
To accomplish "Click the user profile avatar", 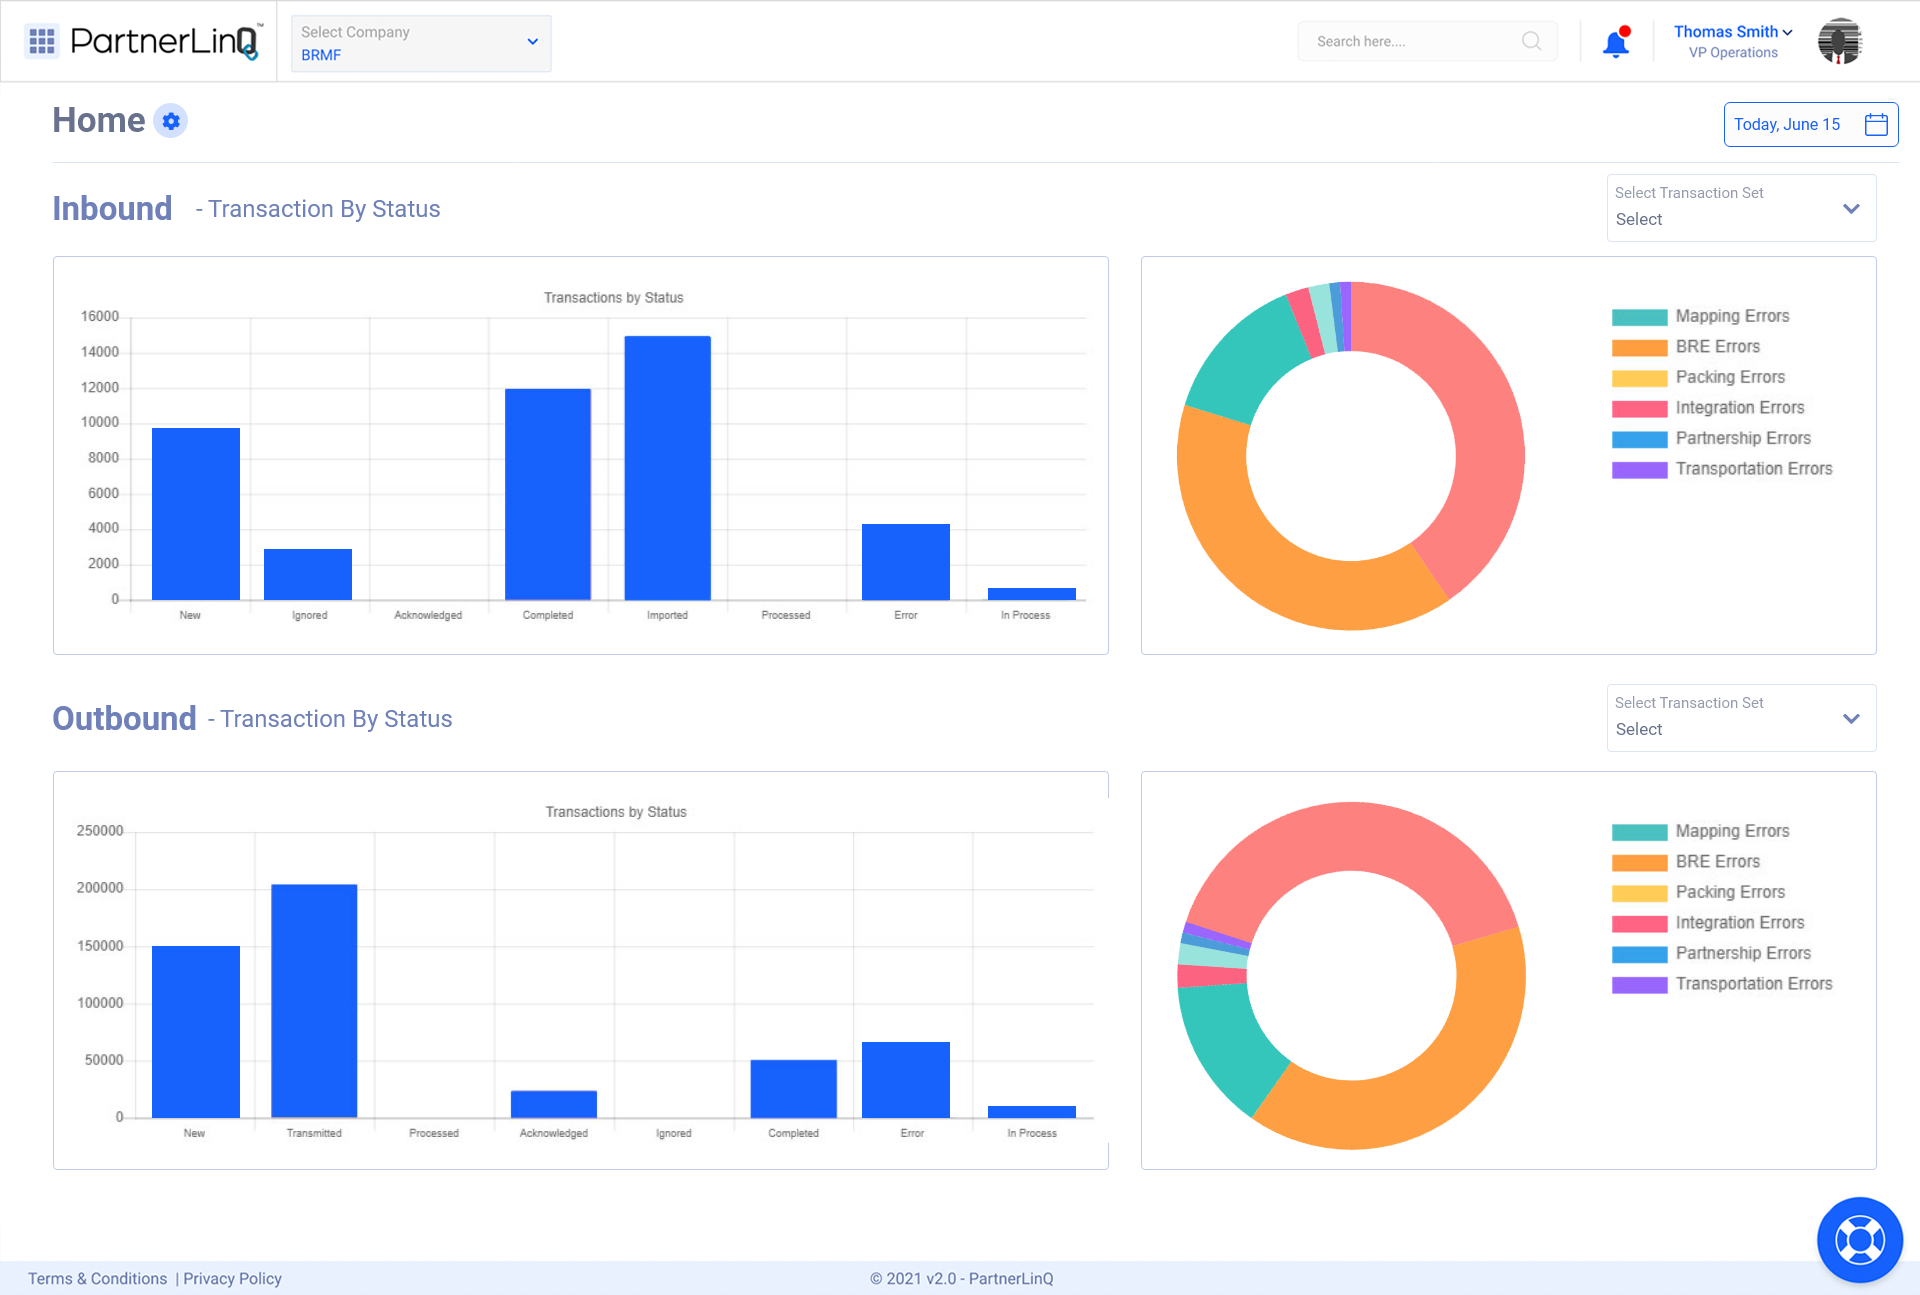I will pos(1839,41).
